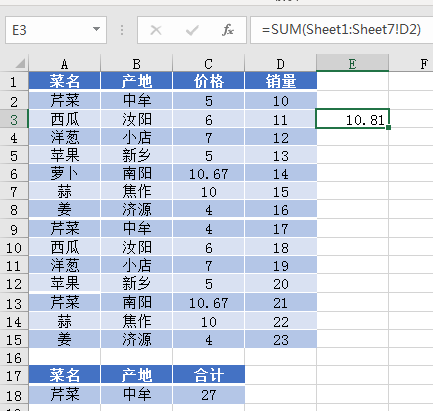Screen dimensions: 433x411
Task: Open the Name Box dropdown arrow
Action: pos(96,29)
